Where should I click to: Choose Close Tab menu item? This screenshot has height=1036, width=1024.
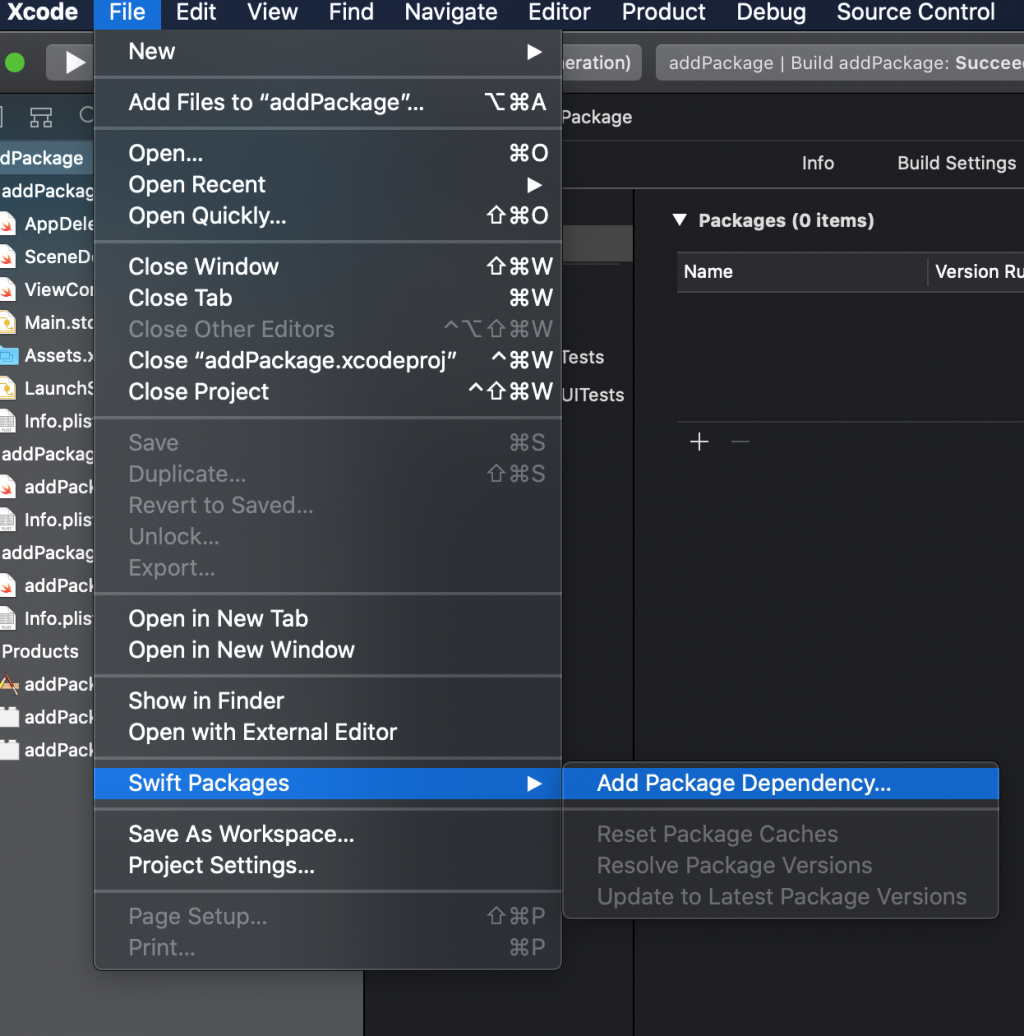tap(328, 298)
